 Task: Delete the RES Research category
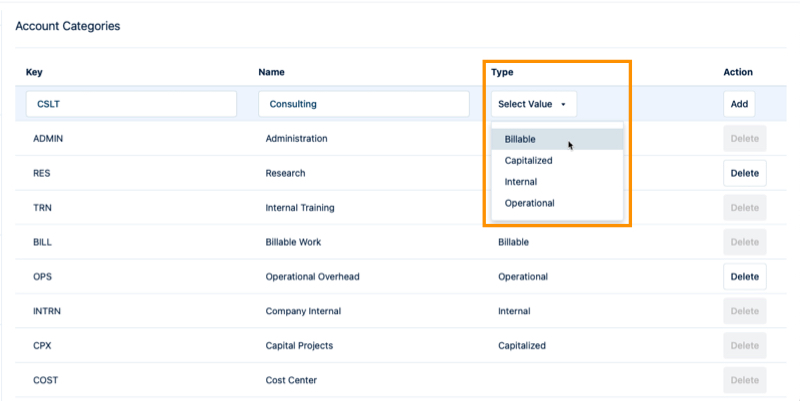coord(744,173)
